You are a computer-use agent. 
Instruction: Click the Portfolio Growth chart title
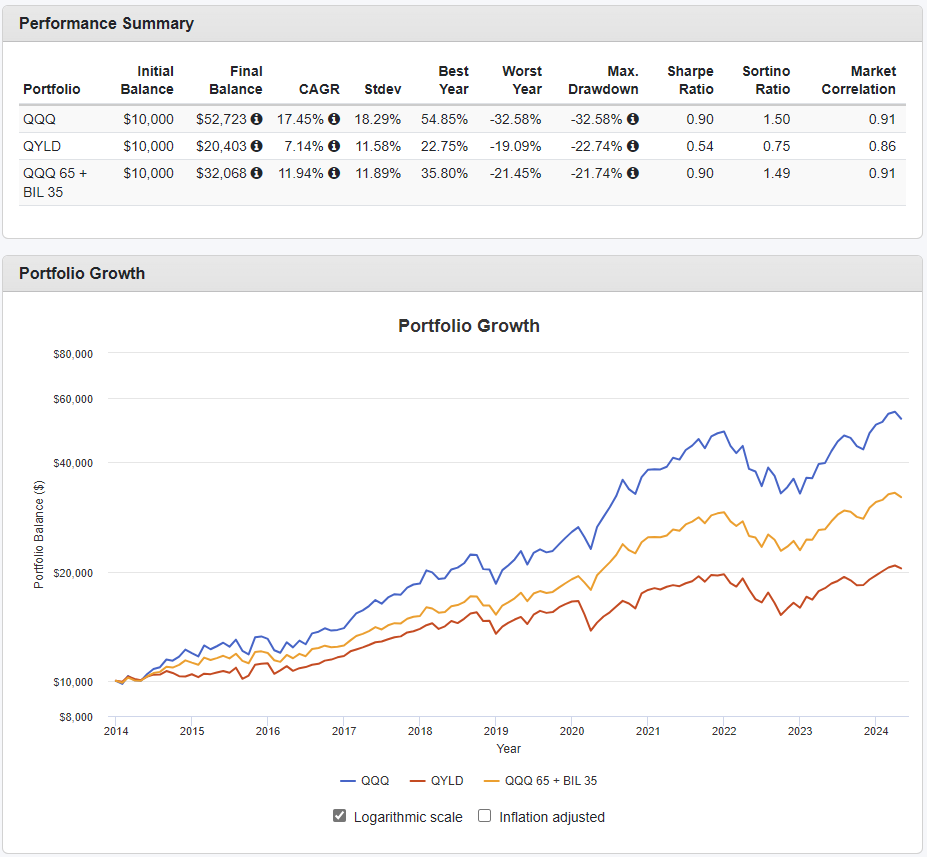tap(469, 326)
